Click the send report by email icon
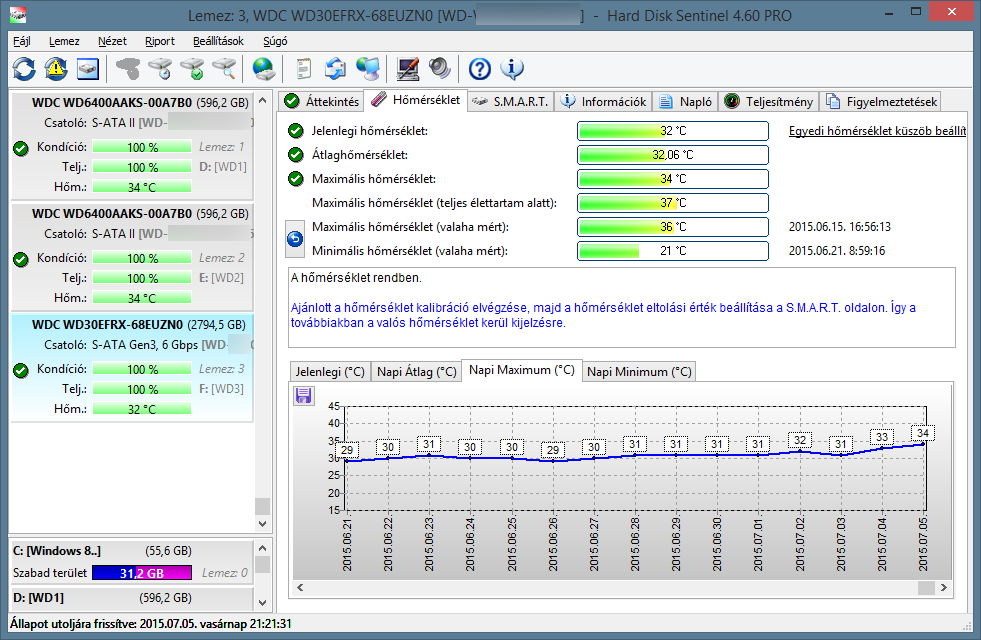Image resolution: width=981 pixels, height=640 pixels. click(335, 69)
